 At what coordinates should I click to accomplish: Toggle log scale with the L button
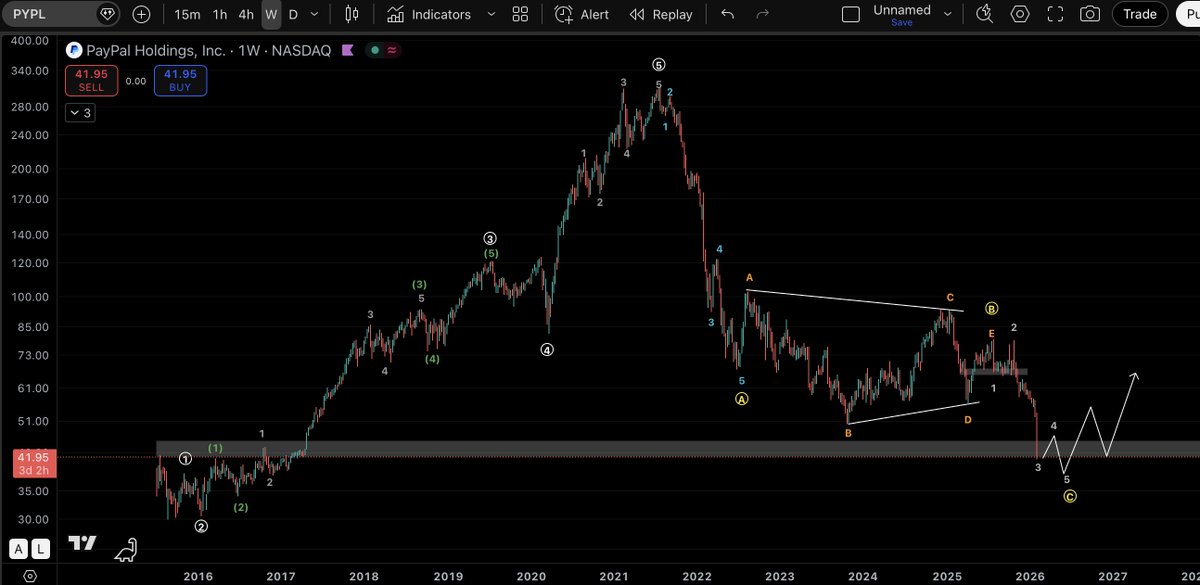[x=40, y=549]
